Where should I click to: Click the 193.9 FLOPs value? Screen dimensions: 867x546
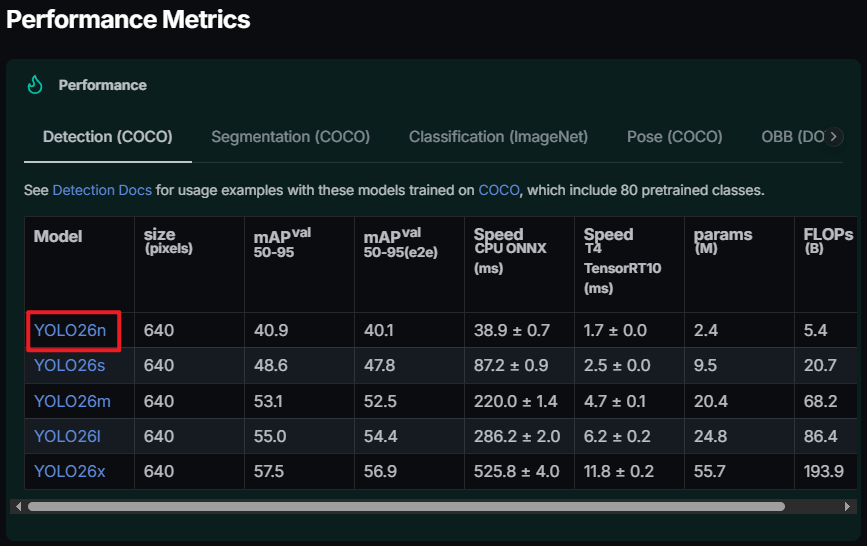823,471
